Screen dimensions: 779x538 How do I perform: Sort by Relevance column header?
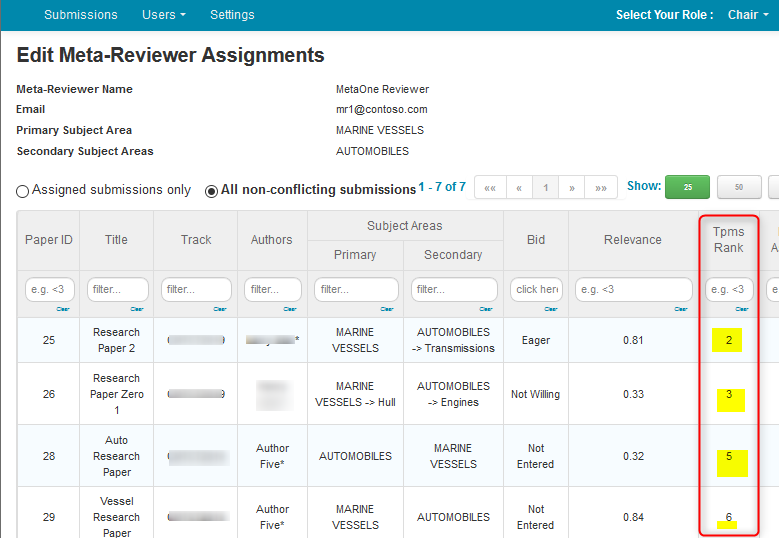point(633,240)
